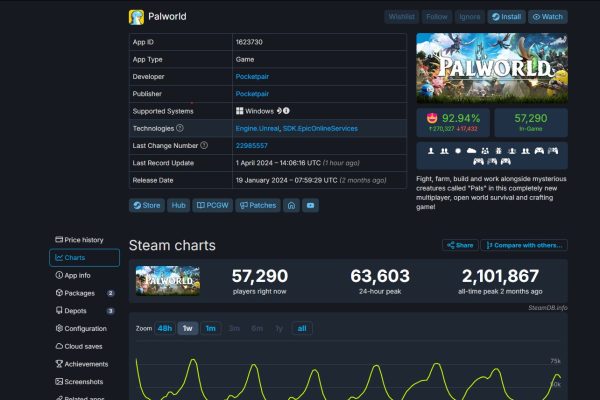Set chart zoom to 6m
The width and height of the screenshot is (600, 400).
click(257, 328)
